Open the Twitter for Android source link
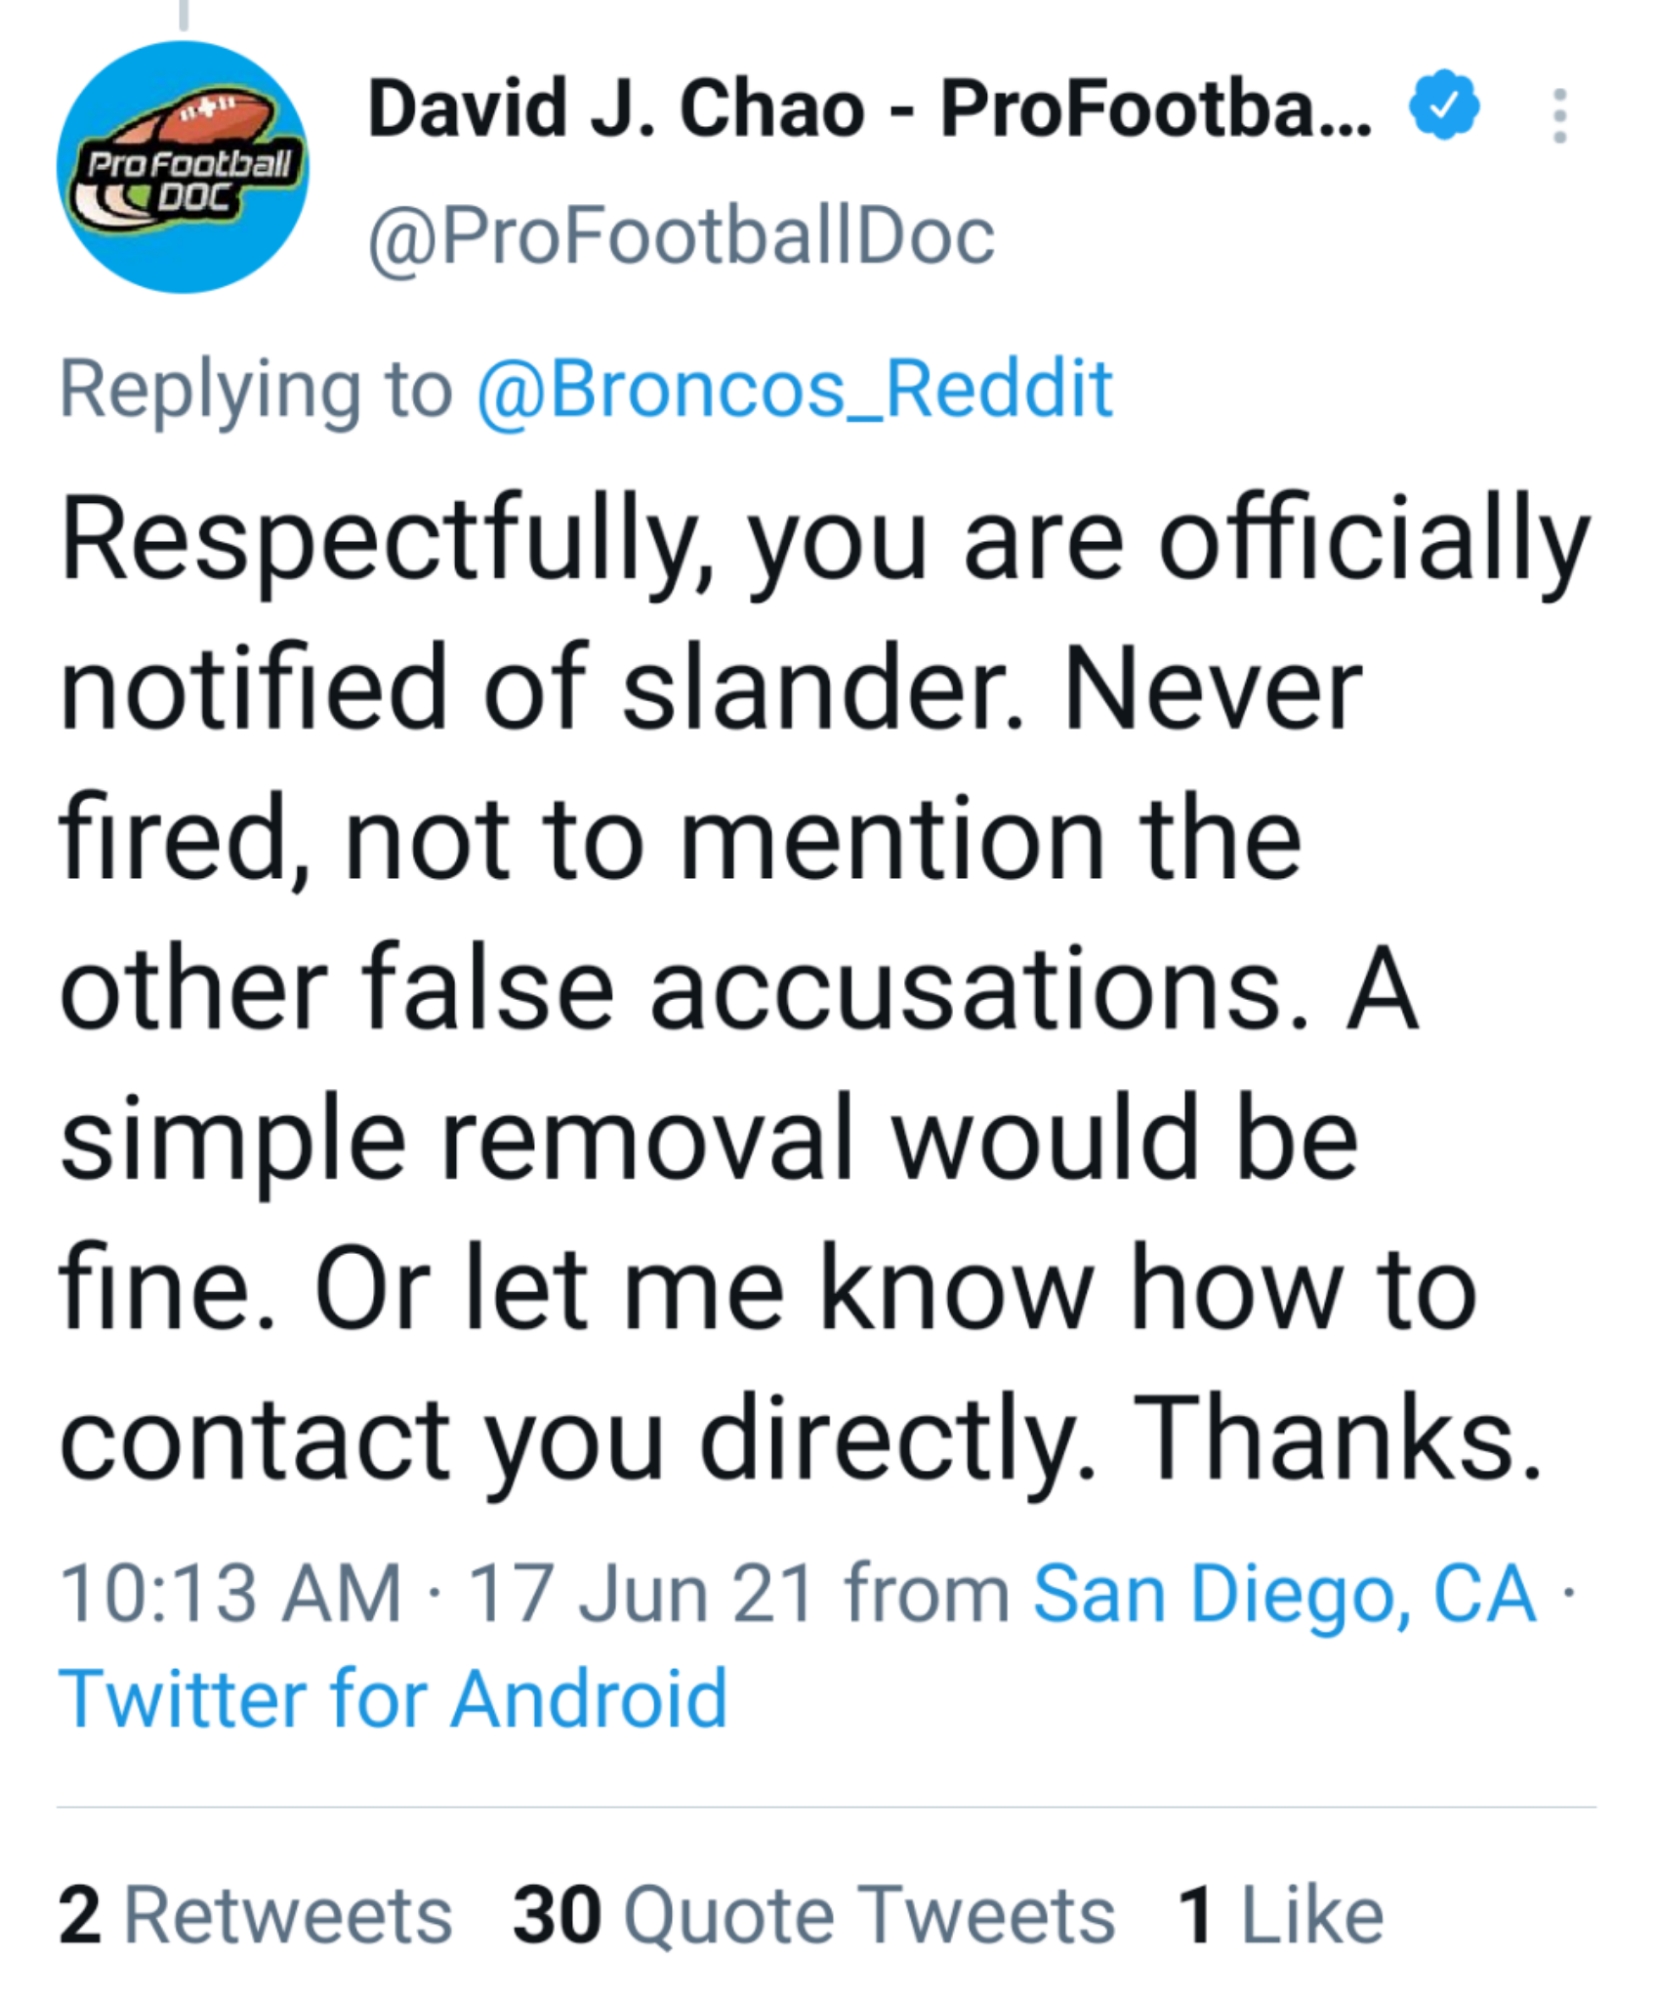This screenshot has width=1653, height=2000. 393,1699
